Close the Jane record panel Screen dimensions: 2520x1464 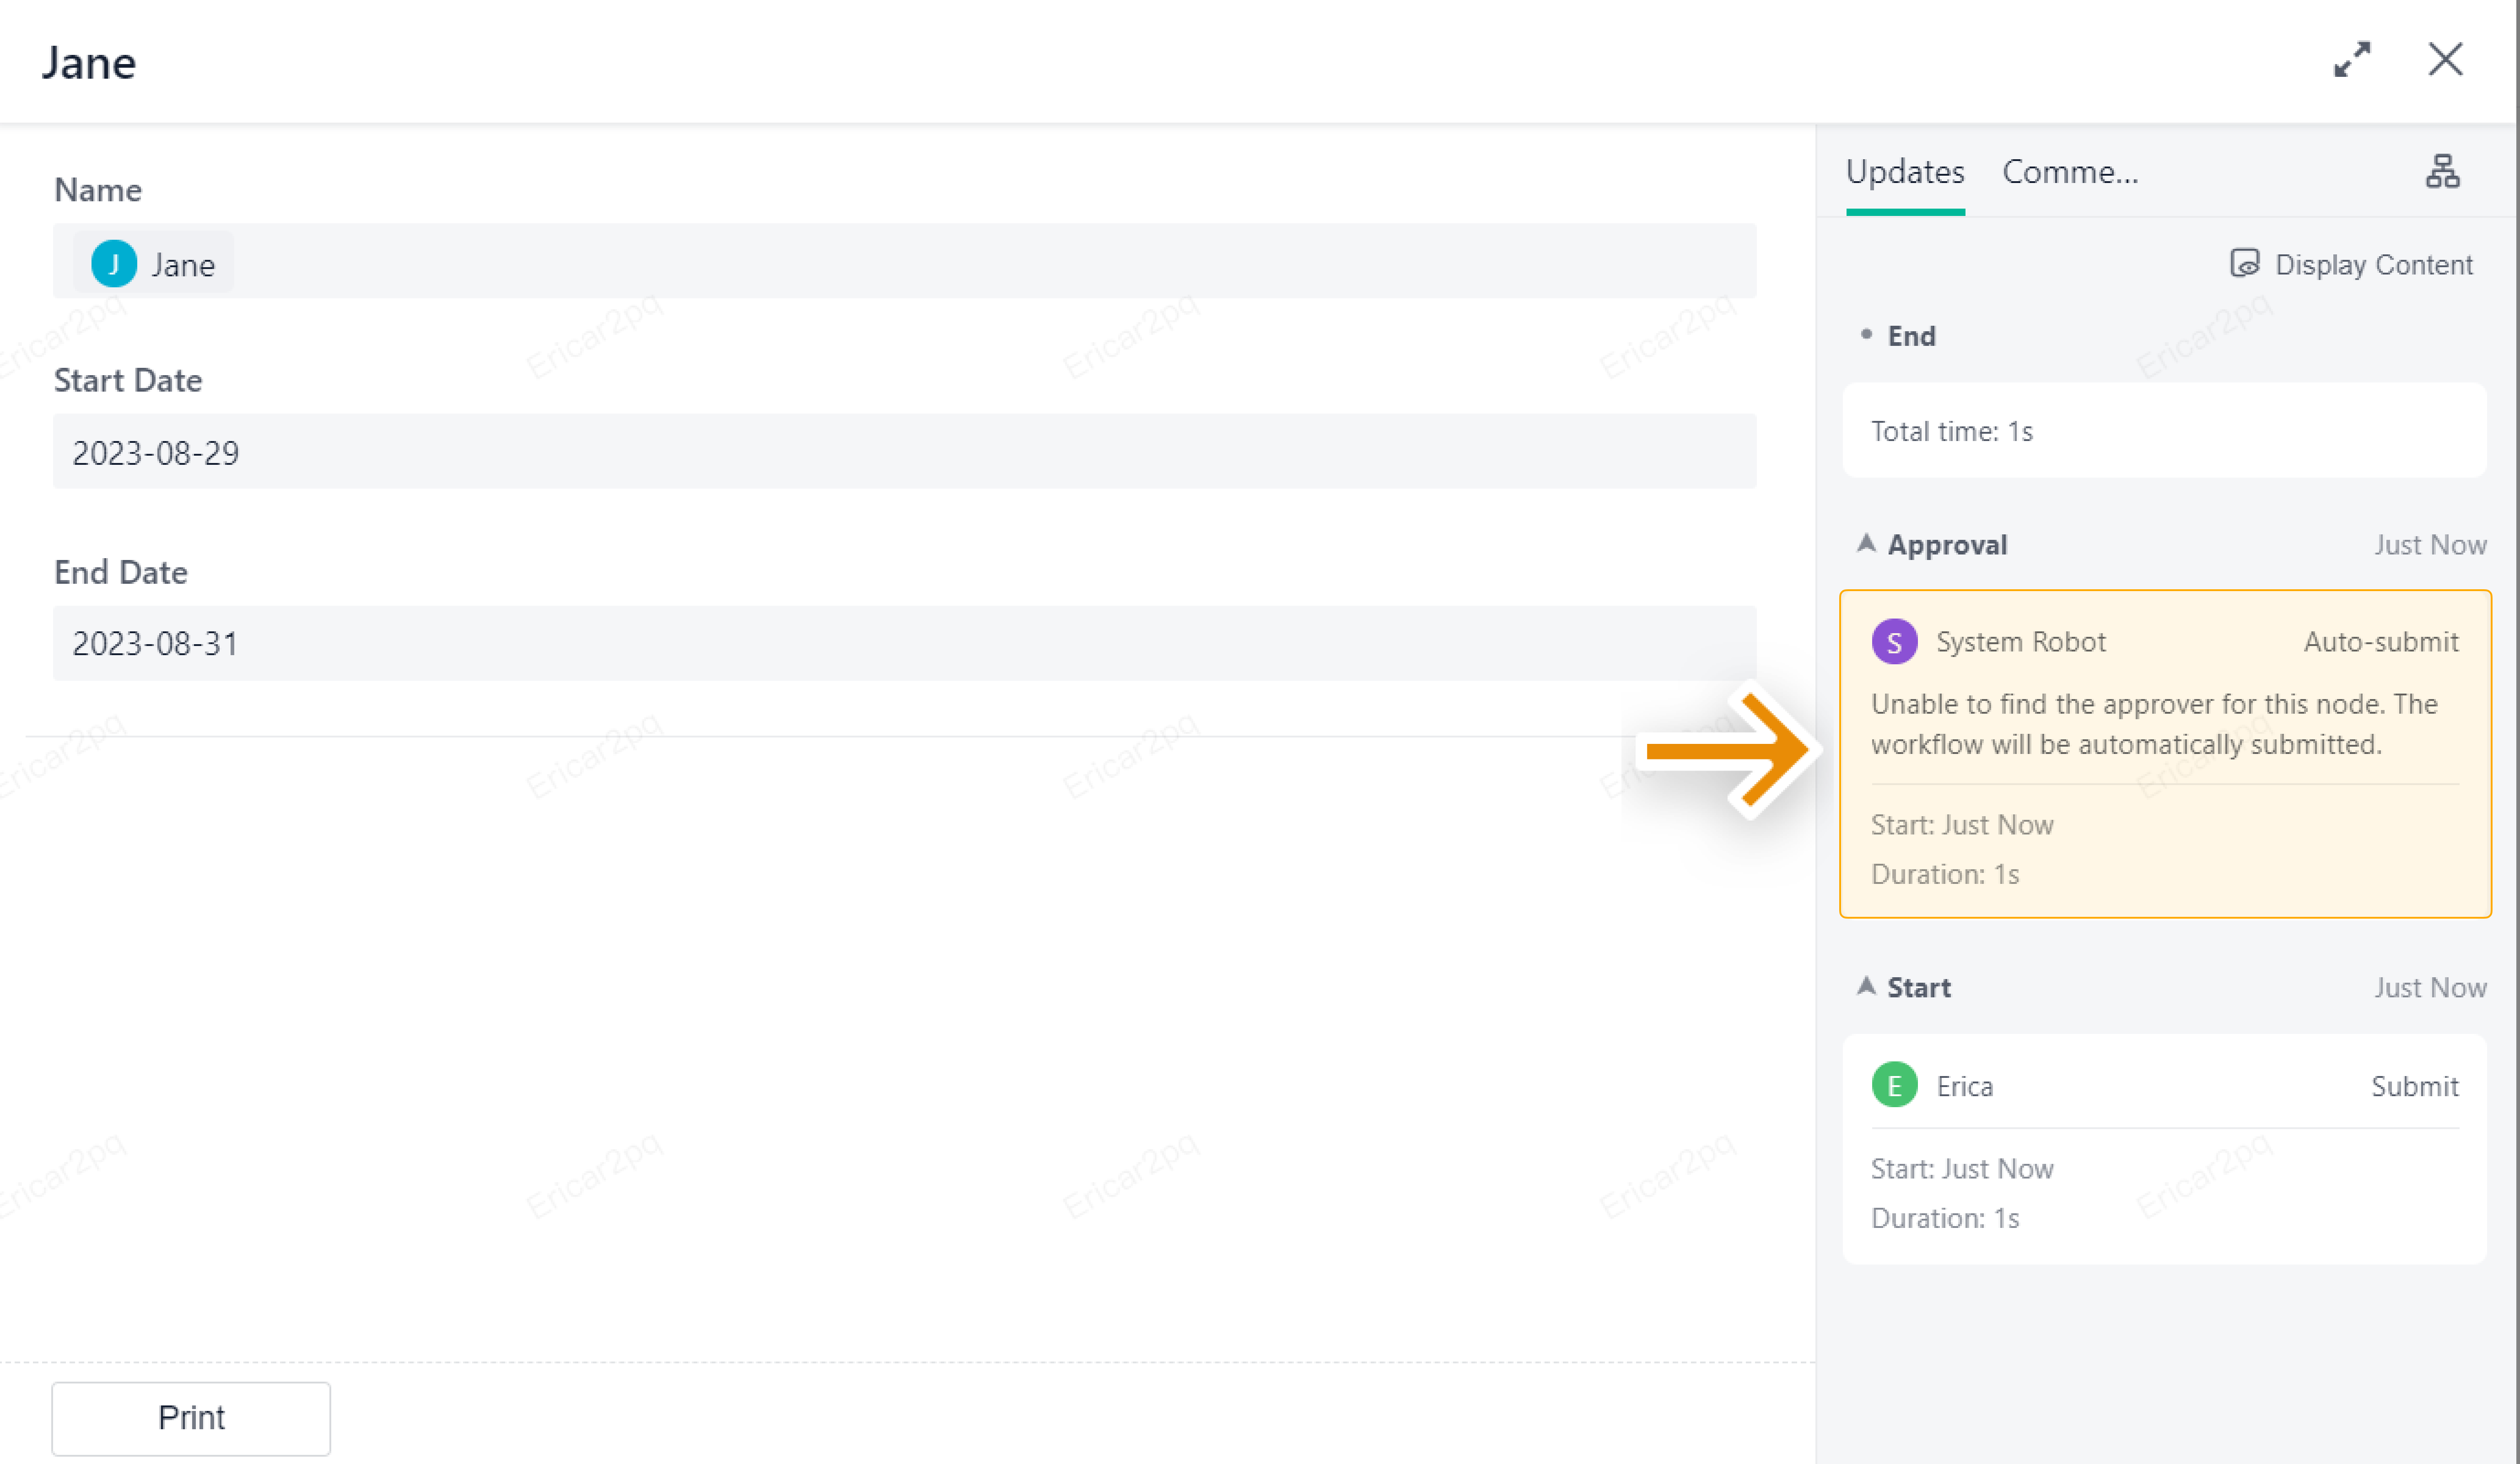(2445, 60)
